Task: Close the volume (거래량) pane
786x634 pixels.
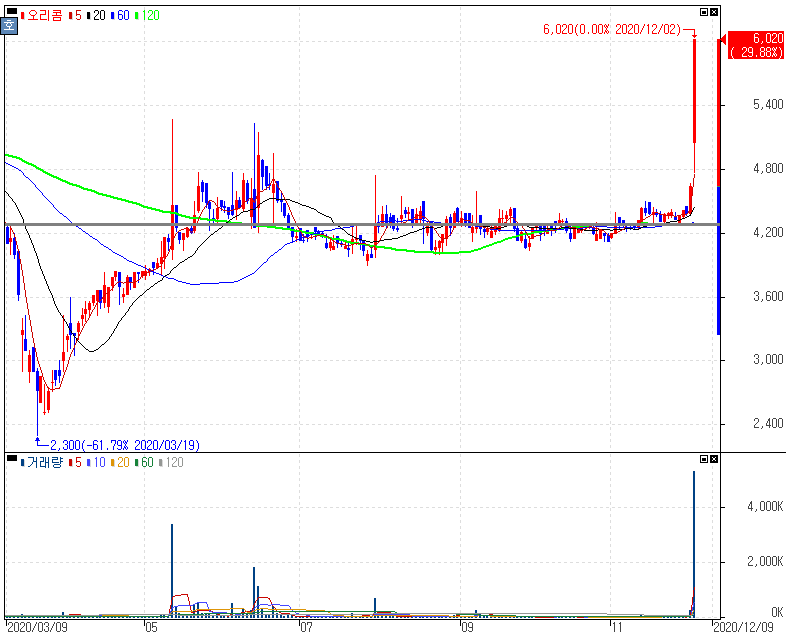Action: click(714, 459)
